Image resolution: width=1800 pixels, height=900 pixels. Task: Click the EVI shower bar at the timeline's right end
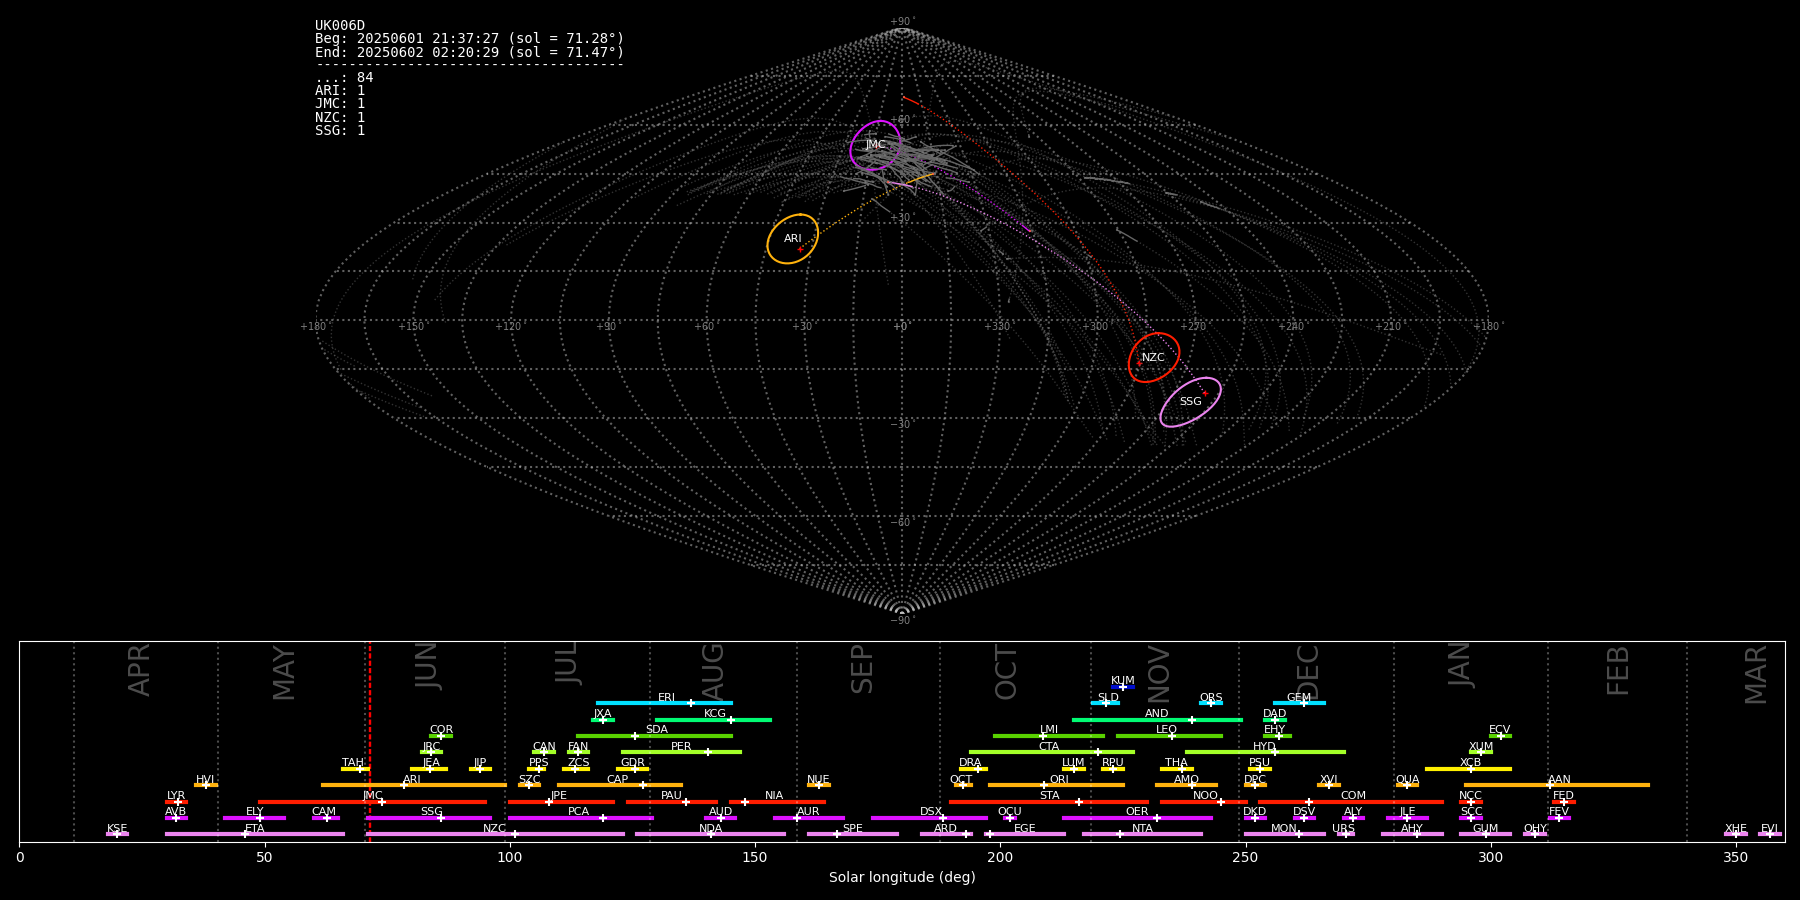pyautogui.click(x=1770, y=834)
